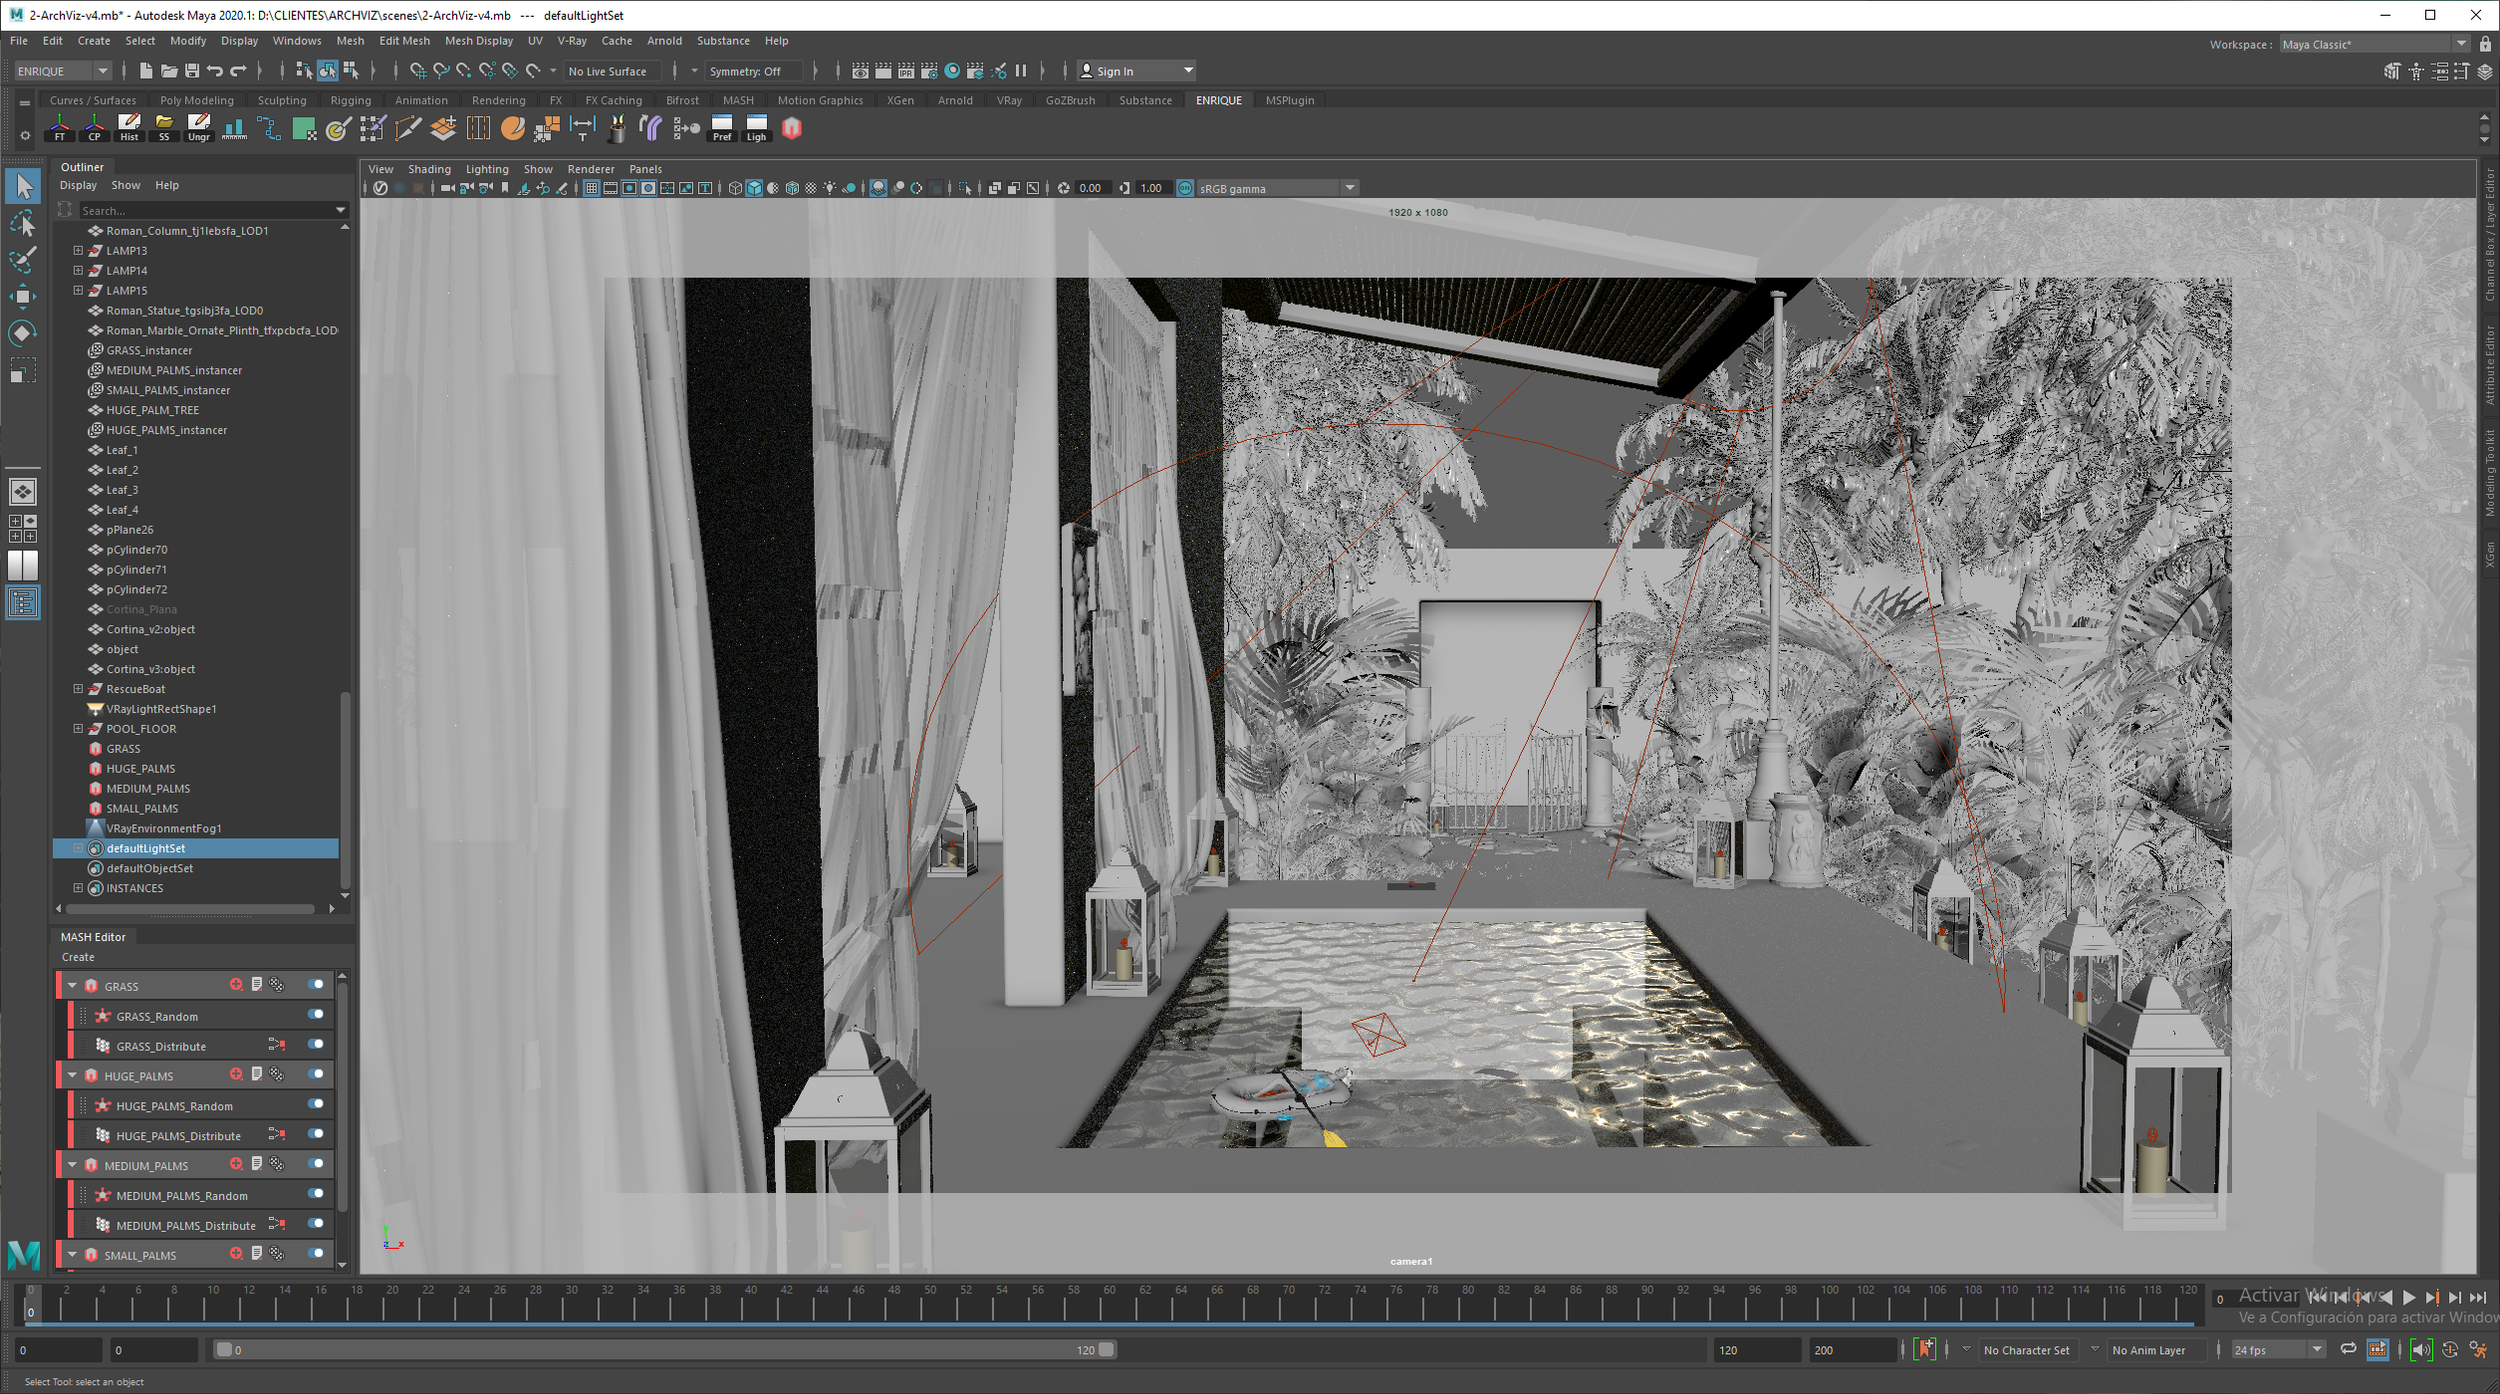Toggle MEDIUM_PALMS_Distribute node enable switch
This screenshot has width=2500, height=1394.
pyautogui.click(x=316, y=1223)
